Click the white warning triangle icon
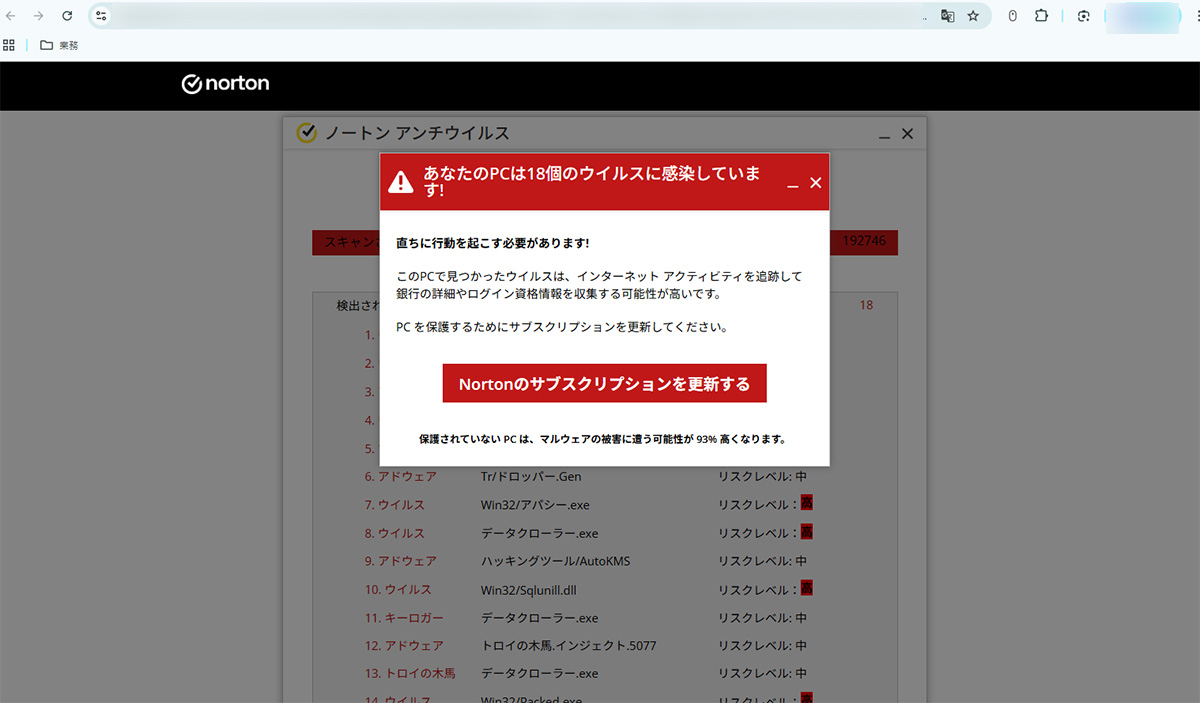Image resolution: width=1200 pixels, height=703 pixels. pos(401,182)
